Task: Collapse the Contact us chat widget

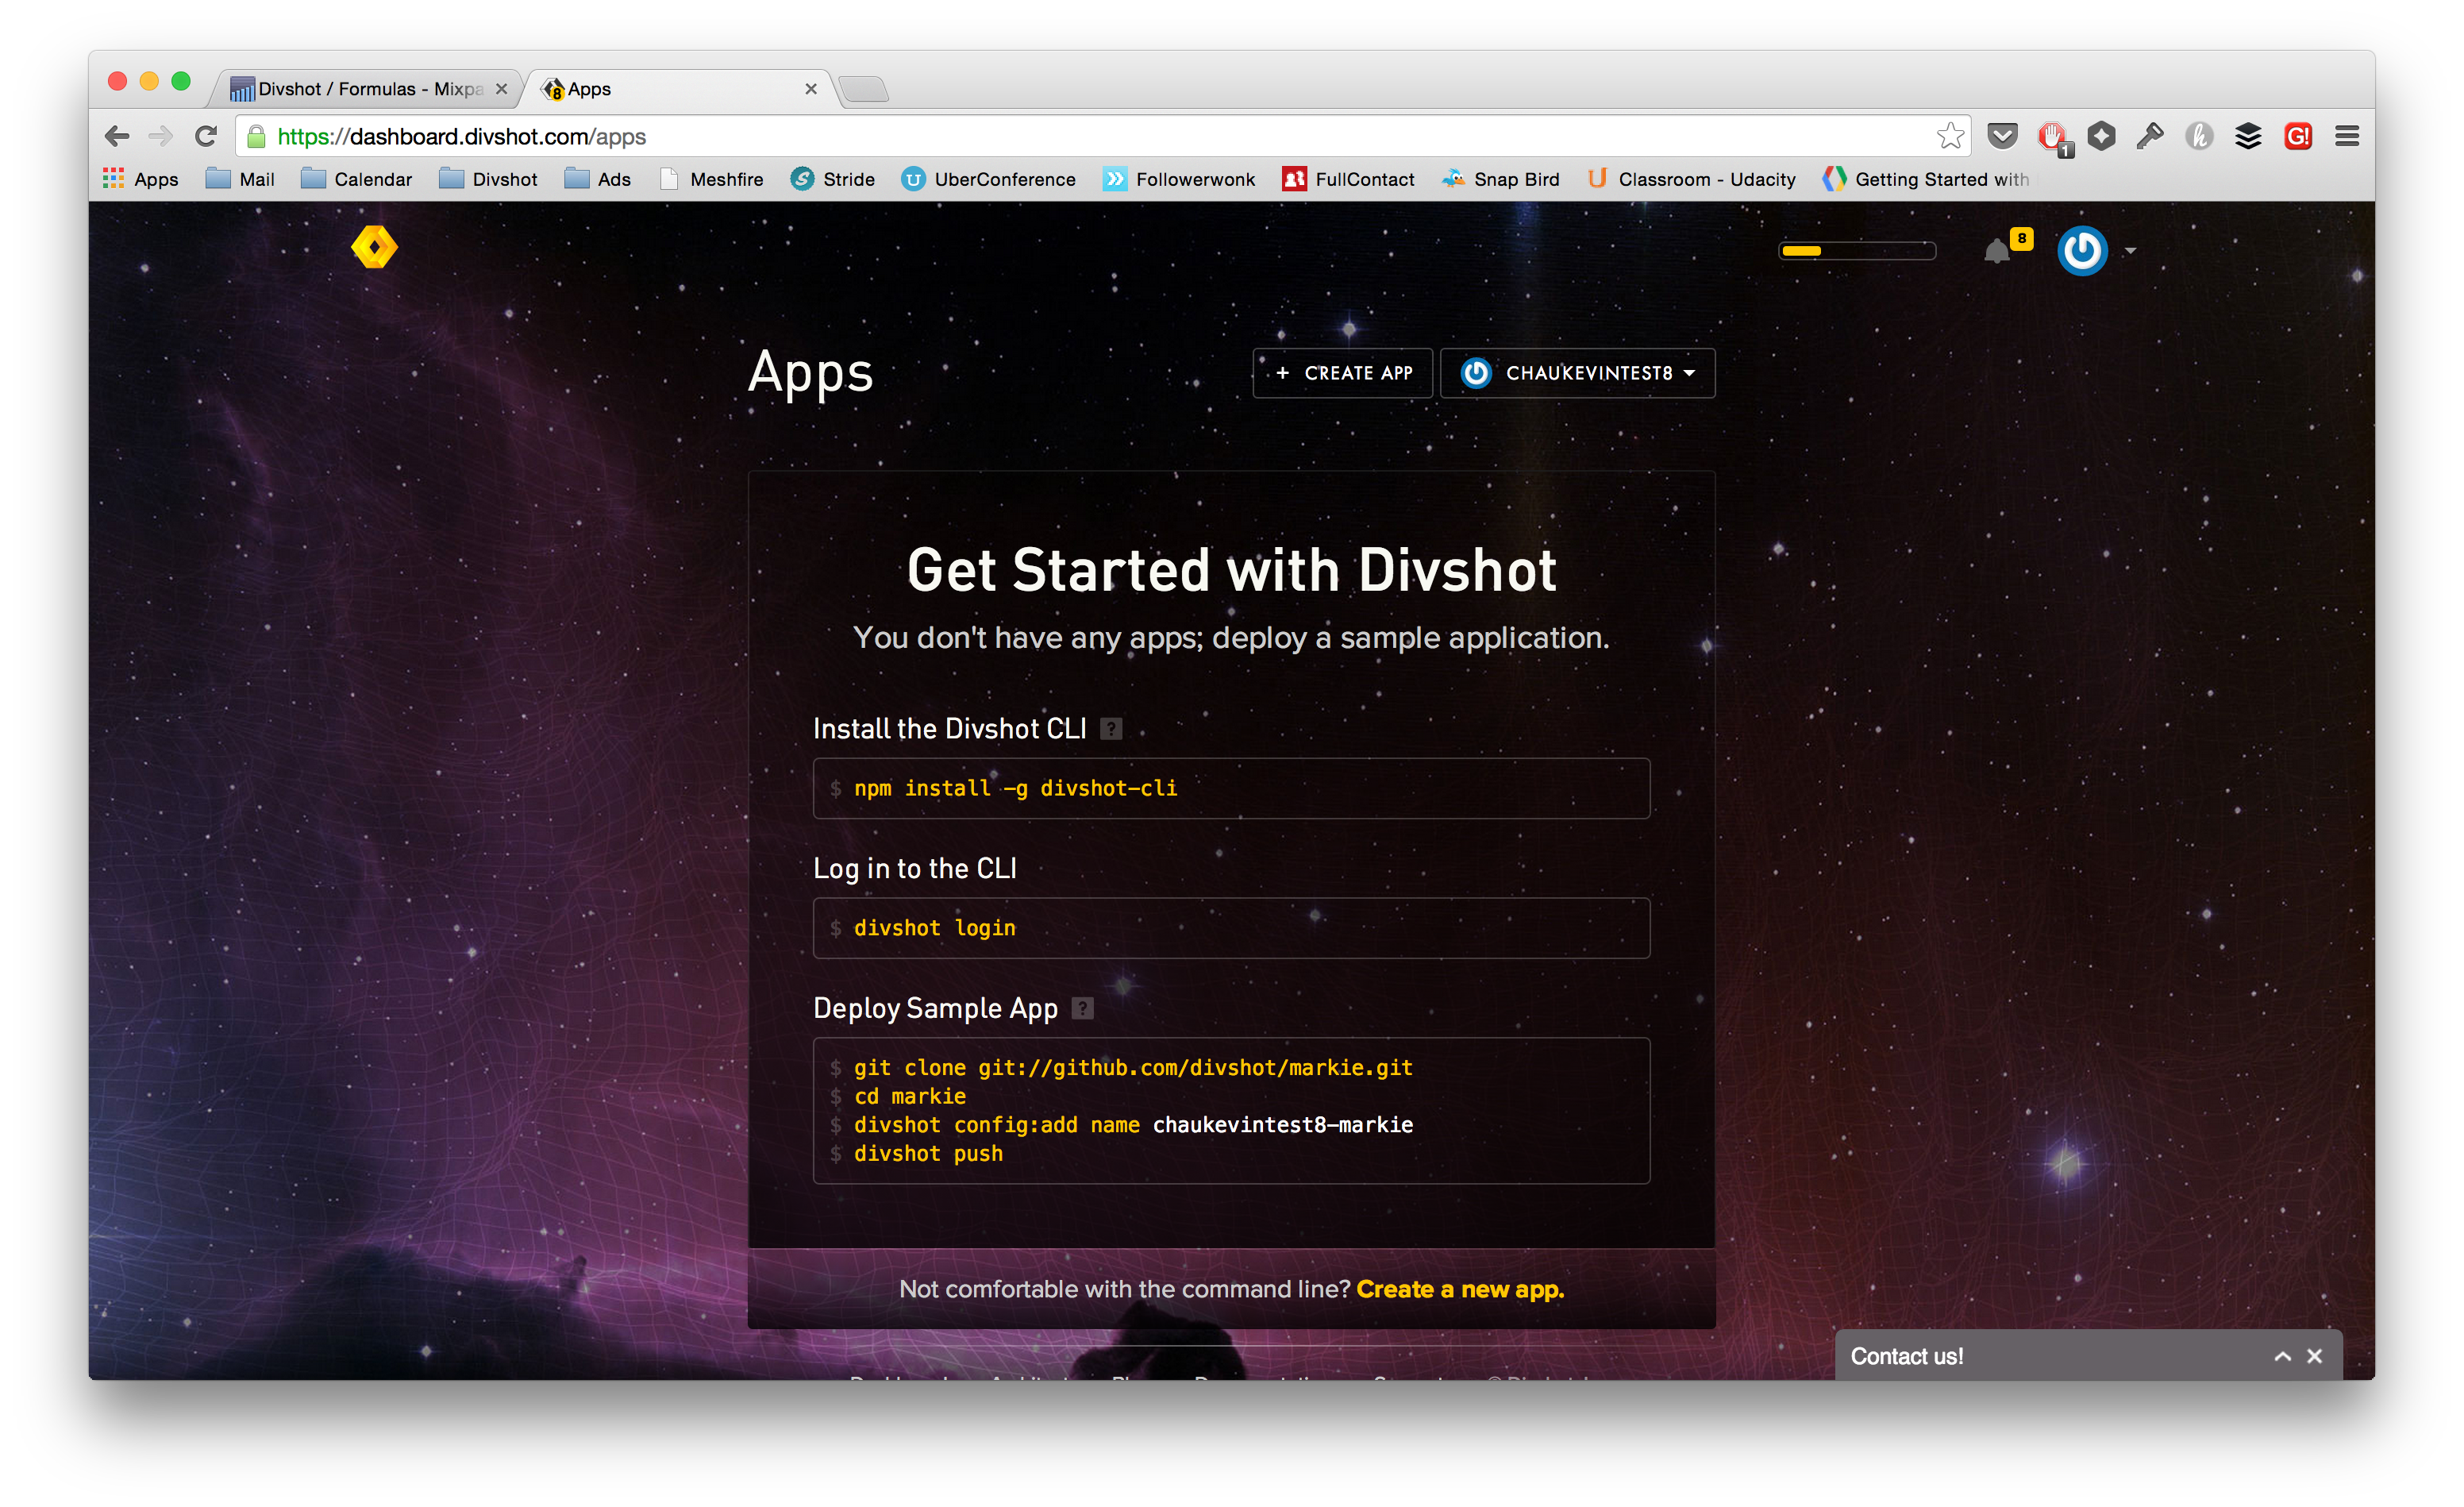Action: (x=2283, y=1357)
